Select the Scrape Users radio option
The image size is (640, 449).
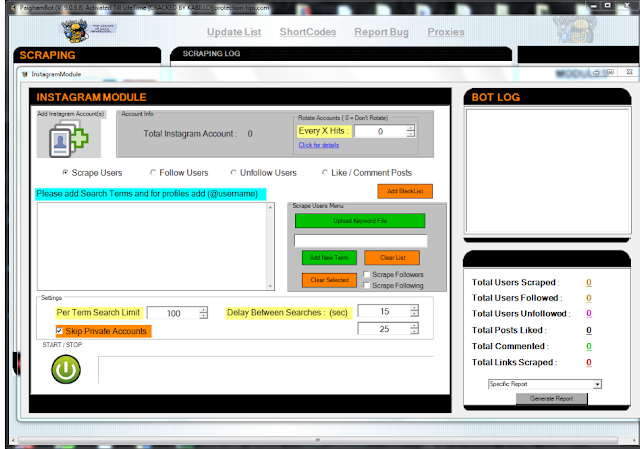point(65,173)
